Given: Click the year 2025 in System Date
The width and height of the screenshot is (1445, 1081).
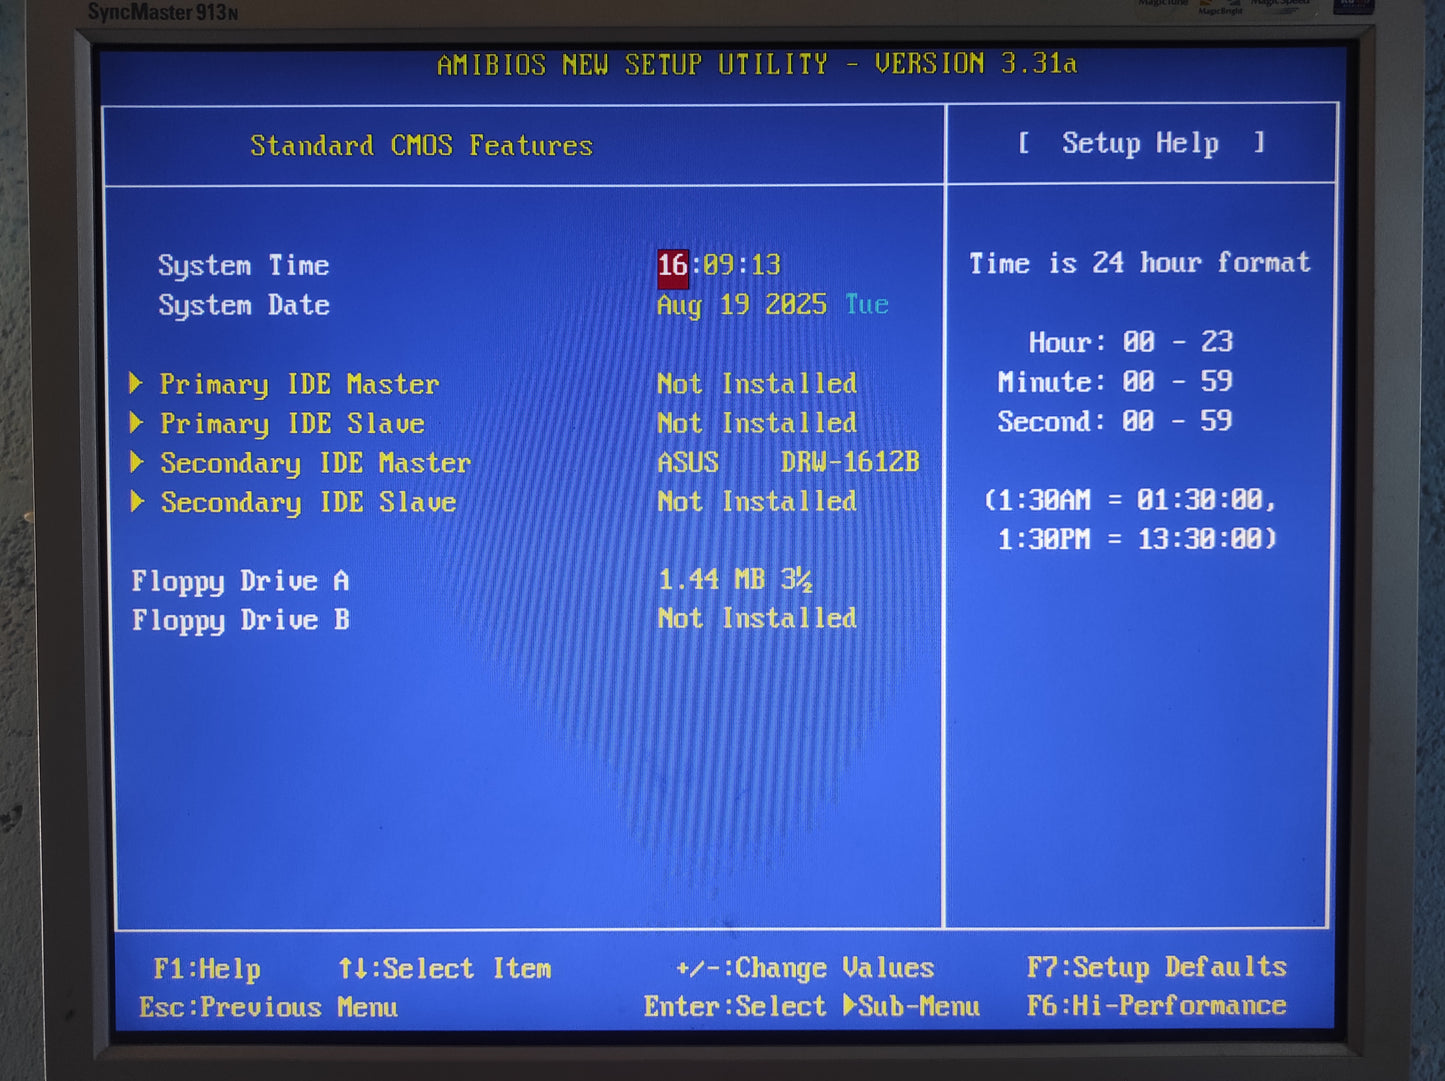Looking at the screenshot, I should 795,305.
